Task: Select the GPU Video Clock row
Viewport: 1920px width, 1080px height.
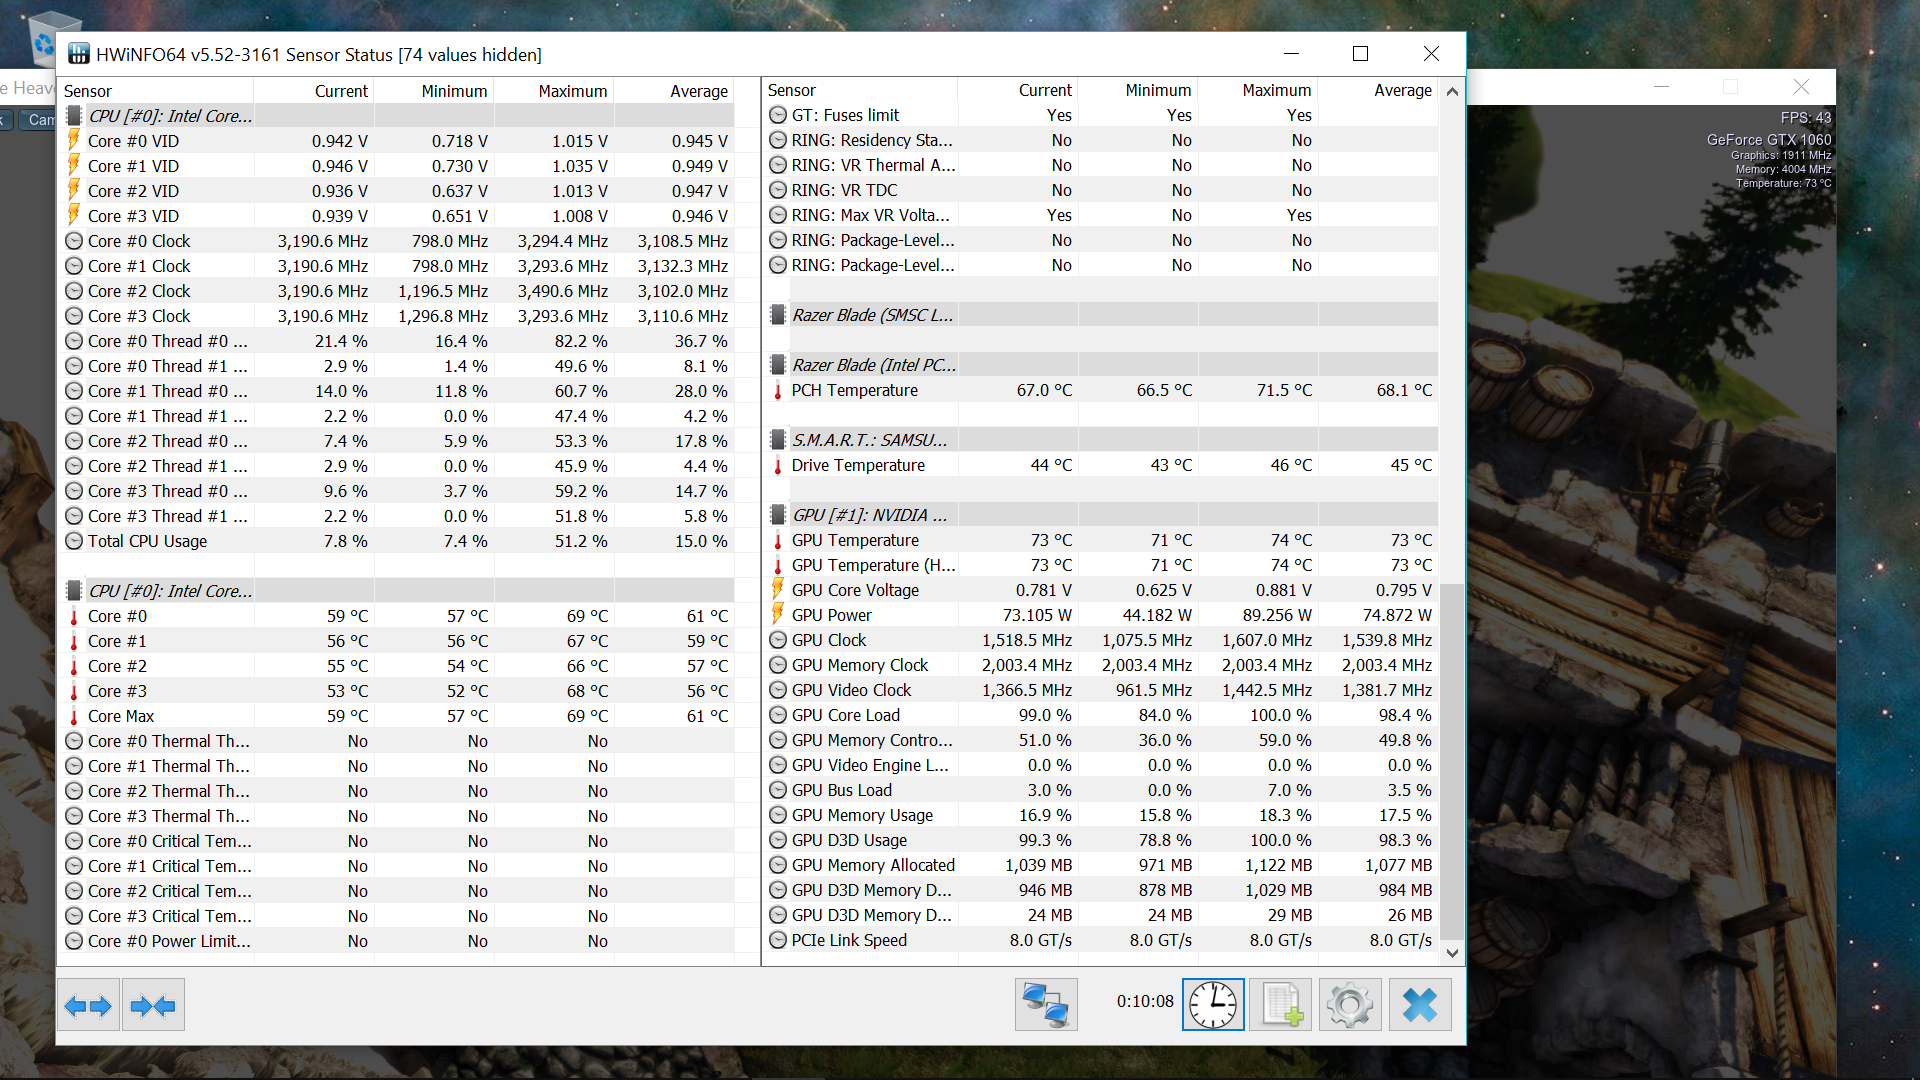Action: [1101, 690]
